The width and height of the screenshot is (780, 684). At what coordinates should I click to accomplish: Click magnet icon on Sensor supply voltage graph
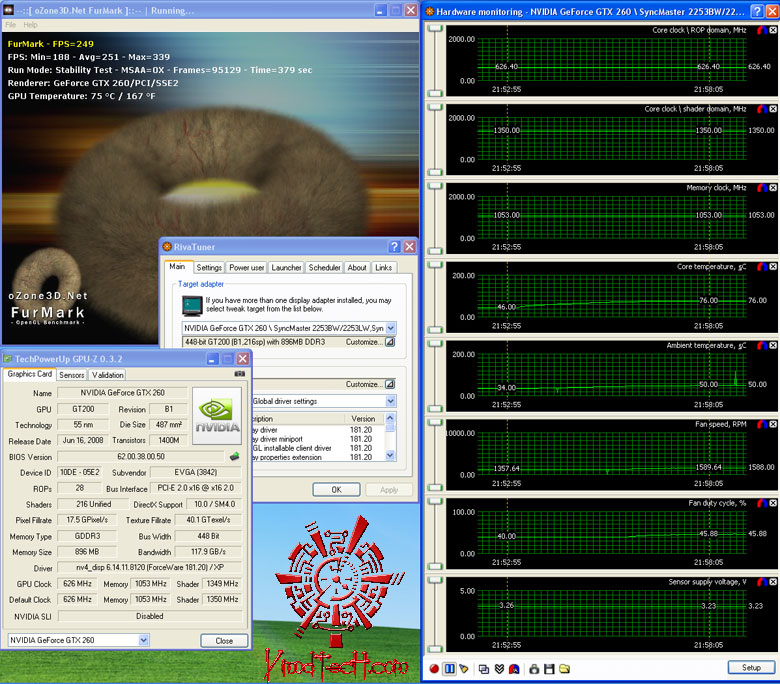tap(762, 582)
